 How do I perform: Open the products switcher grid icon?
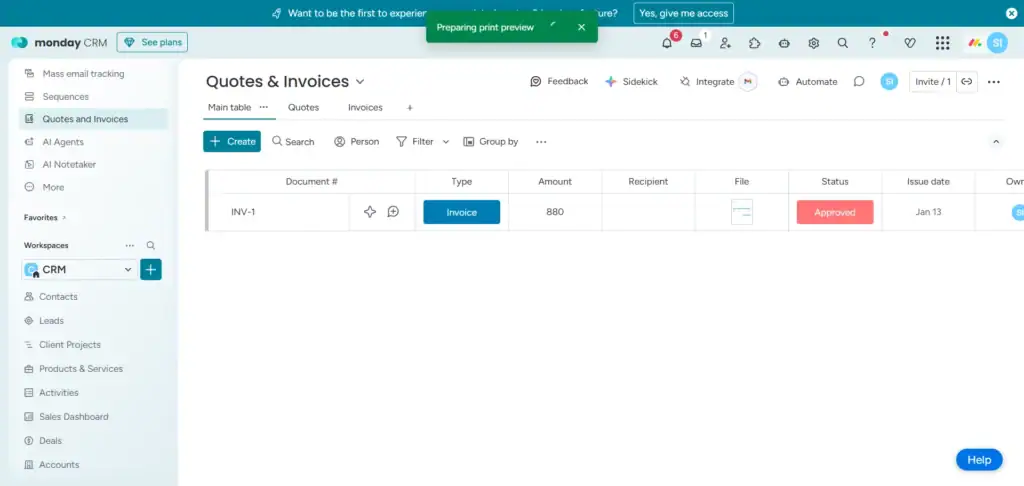(x=942, y=43)
